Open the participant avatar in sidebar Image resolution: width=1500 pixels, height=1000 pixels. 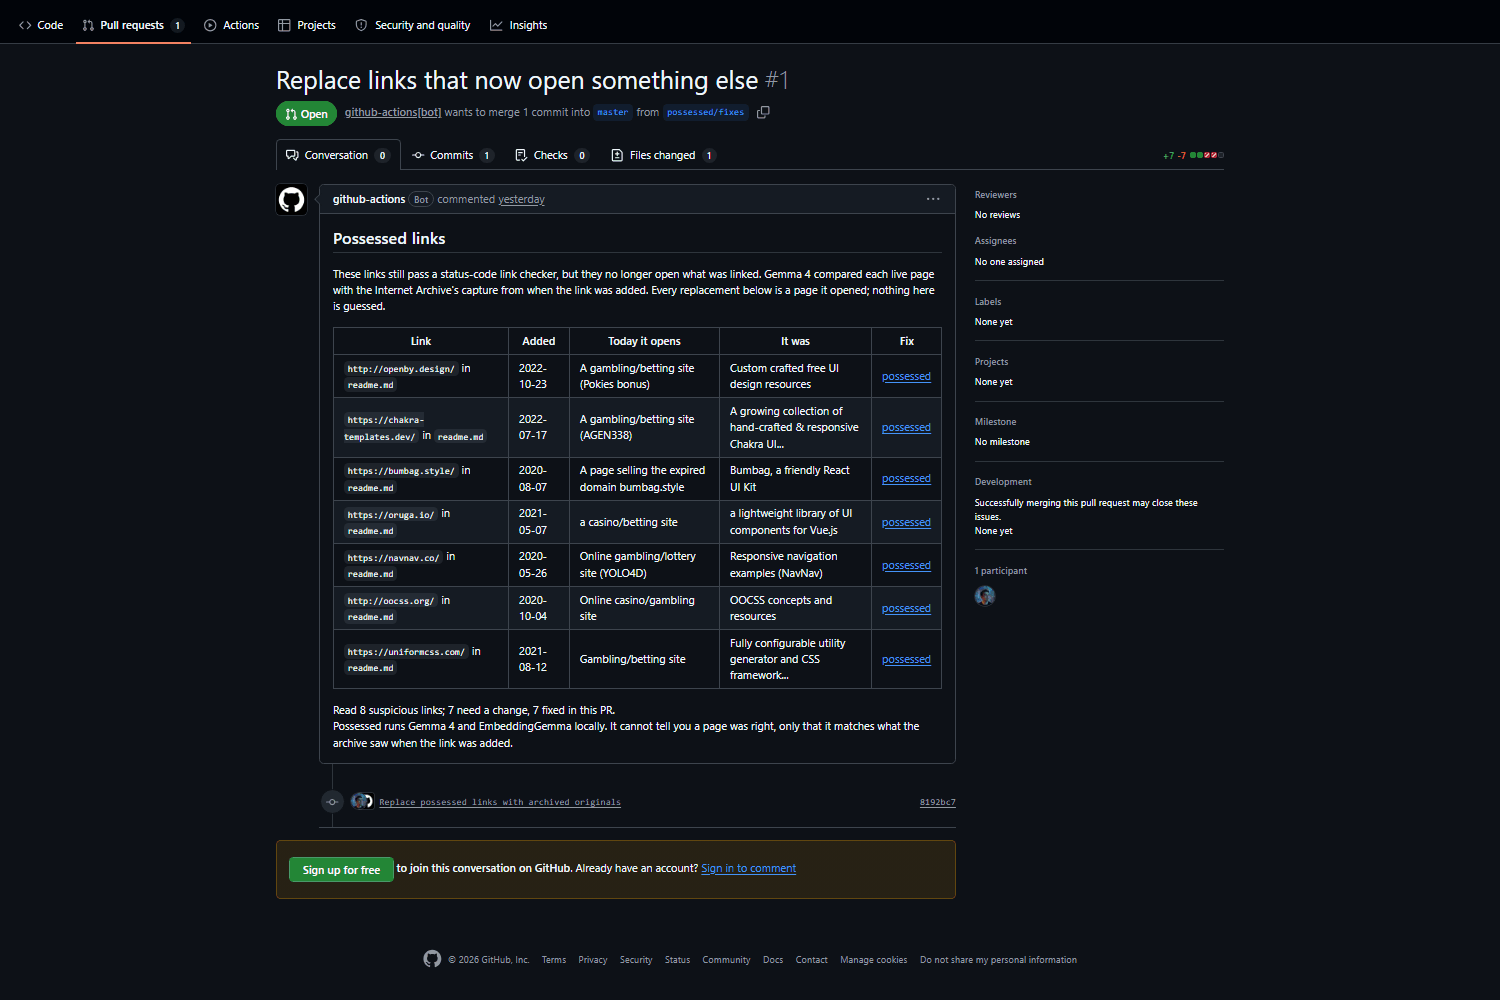(985, 596)
